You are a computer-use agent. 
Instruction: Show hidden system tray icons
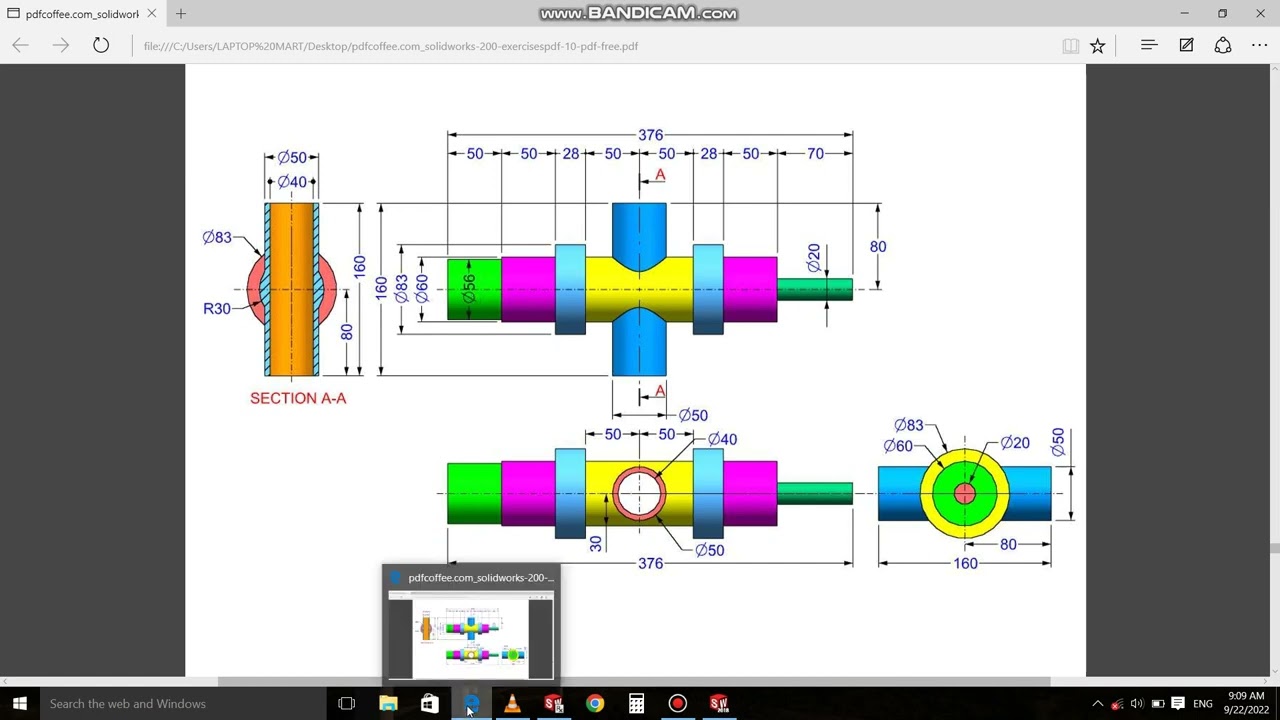1098,704
